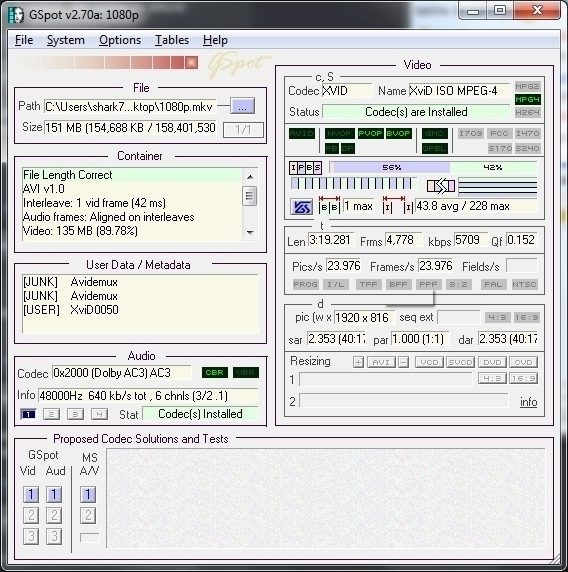Click the VGS graph icon button

coord(301,207)
